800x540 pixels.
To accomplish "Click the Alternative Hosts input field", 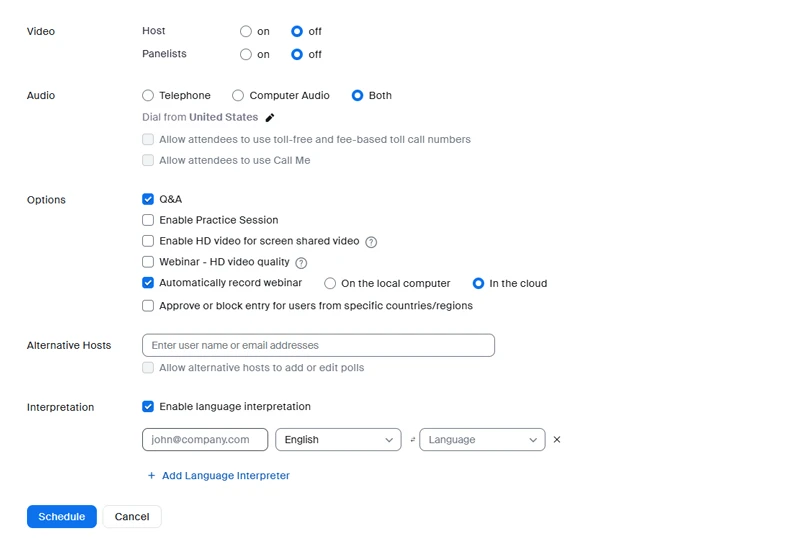I will click(x=318, y=346).
